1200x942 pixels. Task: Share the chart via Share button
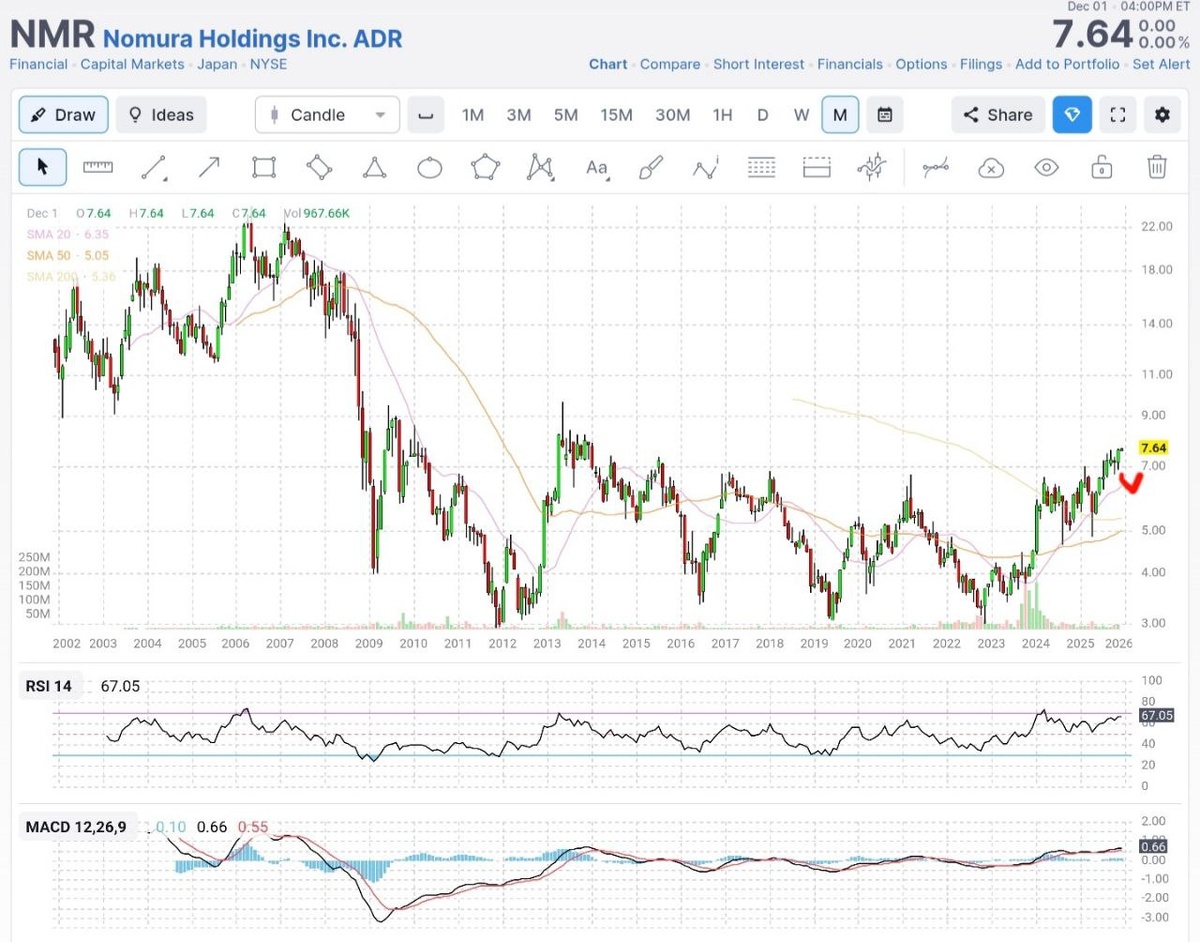(x=998, y=115)
